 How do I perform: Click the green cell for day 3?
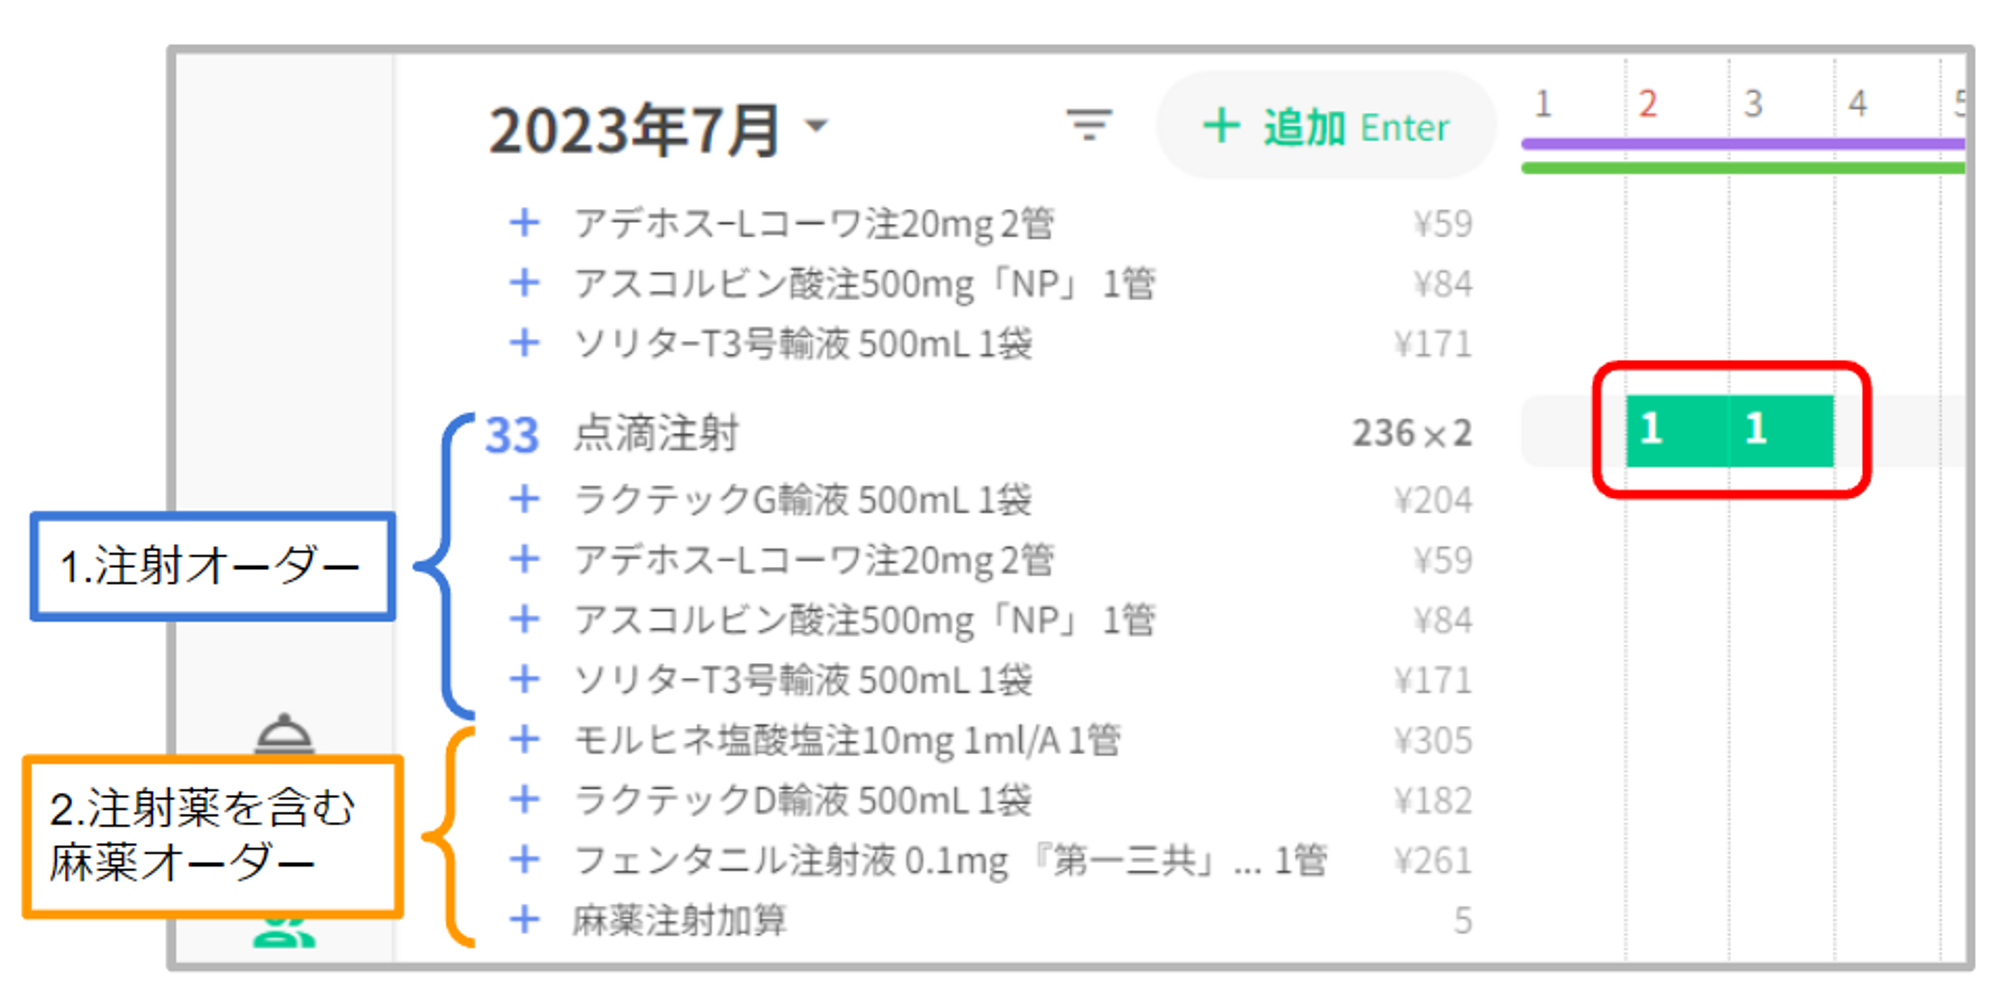click(x=1781, y=431)
